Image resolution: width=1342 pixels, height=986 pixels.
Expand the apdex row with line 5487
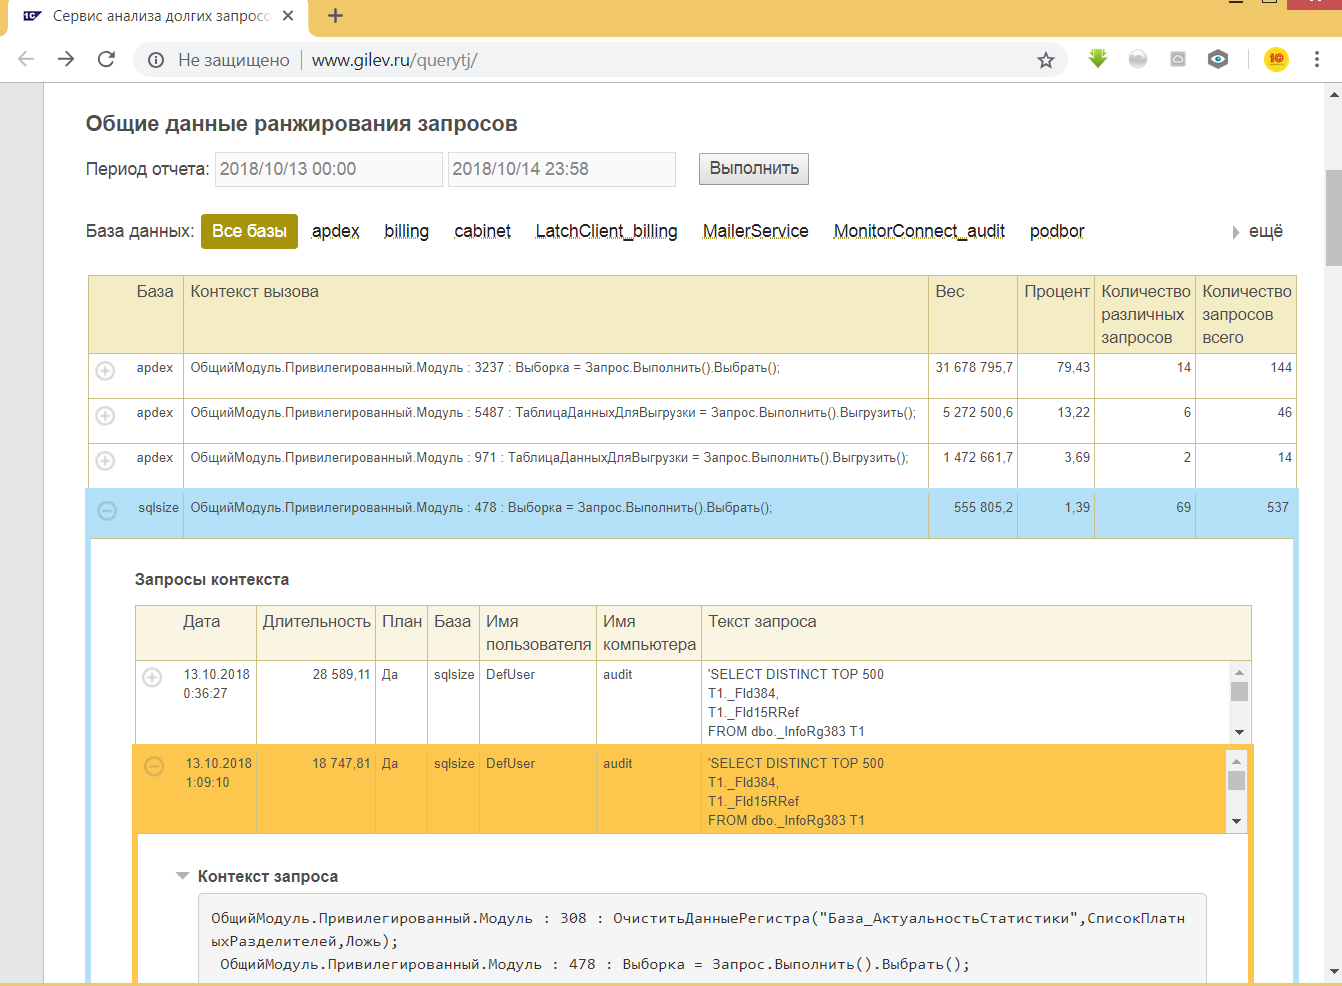[105, 416]
